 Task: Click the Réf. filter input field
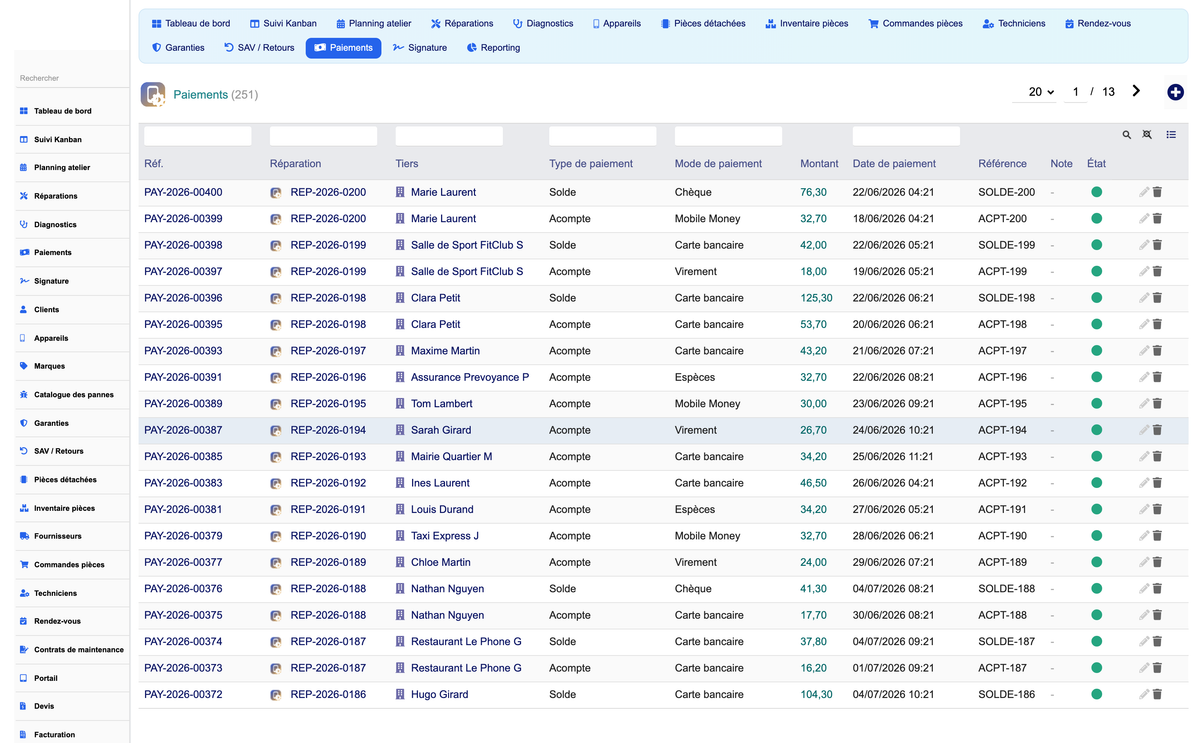pos(198,136)
